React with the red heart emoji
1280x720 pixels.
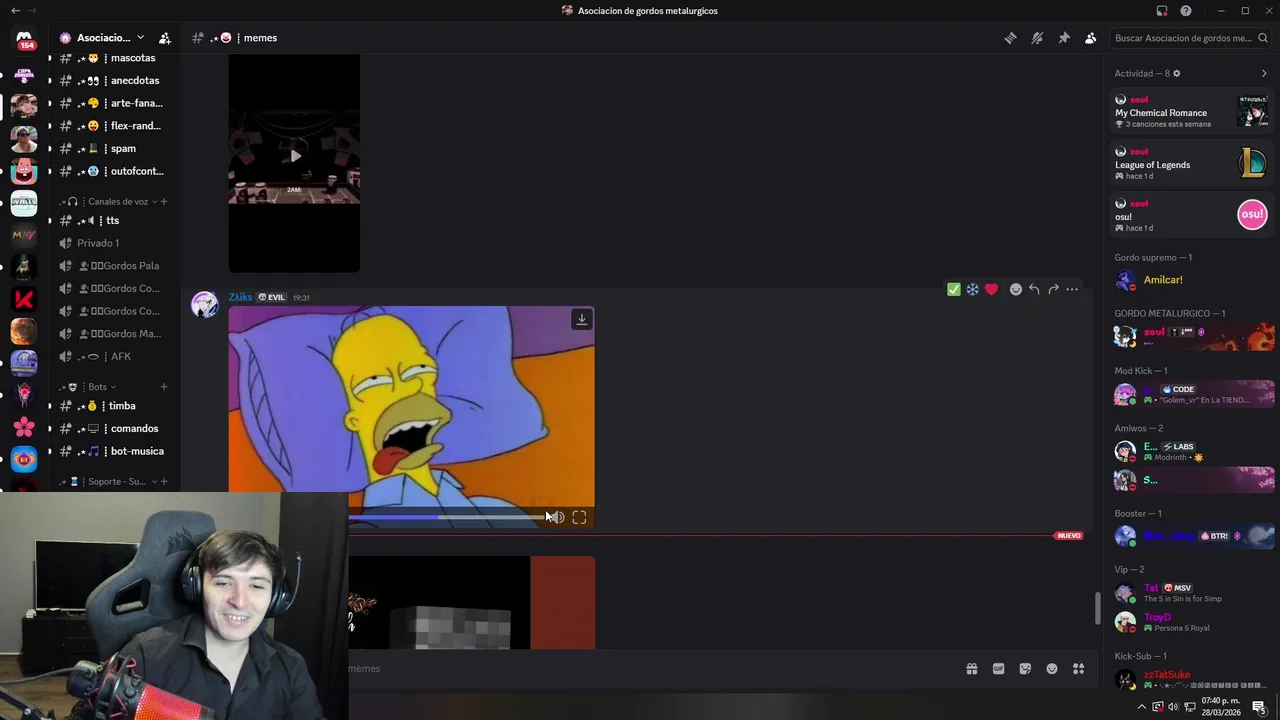pyautogui.click(x=991, y=289)
